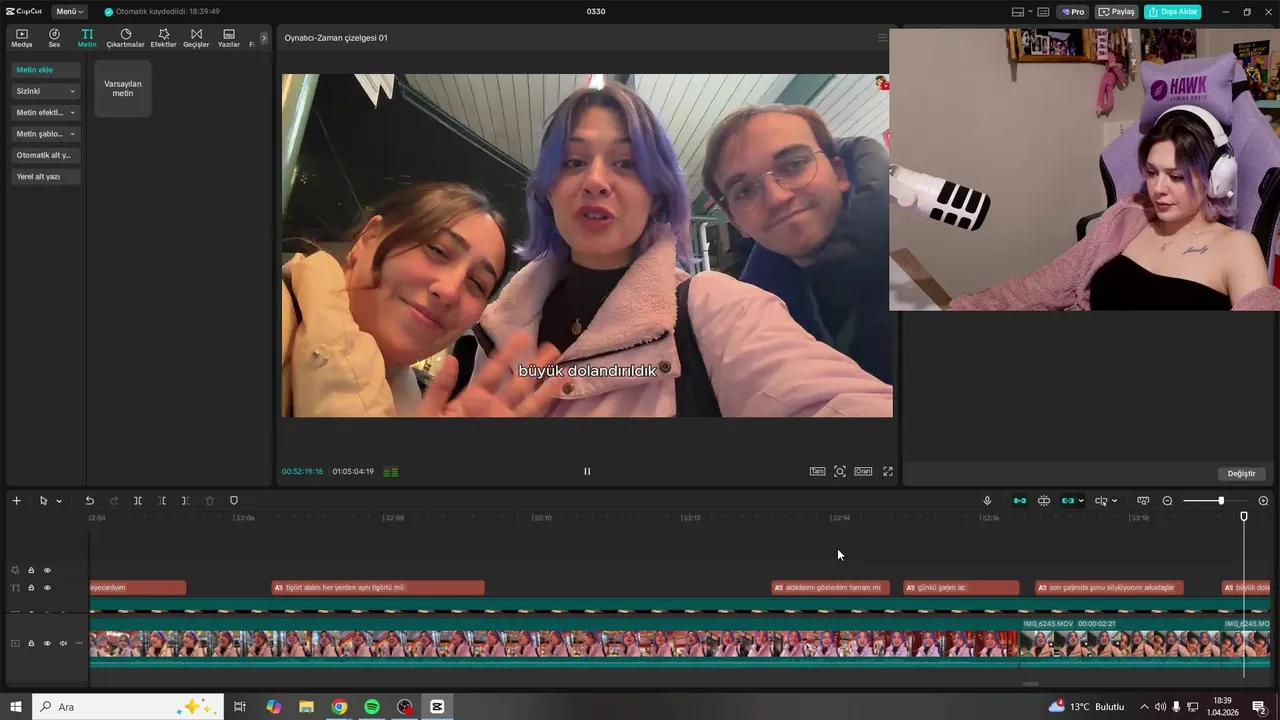Open more options on the main video track
Viewport: 1280px width, 720px height.
click(x=79, y=643)
